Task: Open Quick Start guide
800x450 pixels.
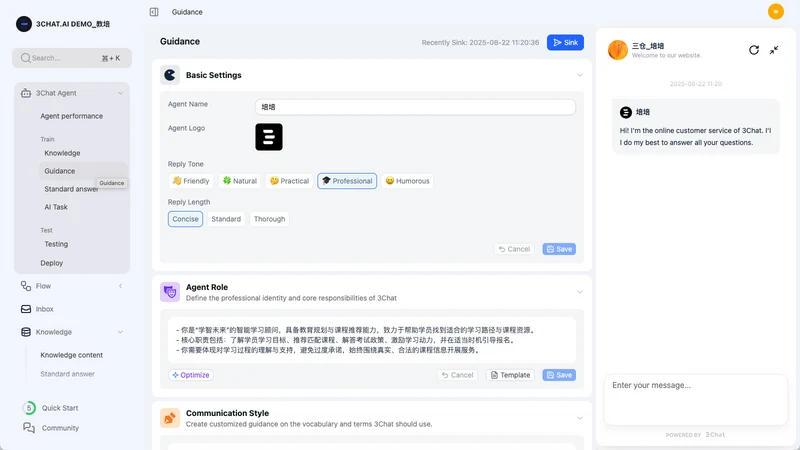Action: [60, 408]
